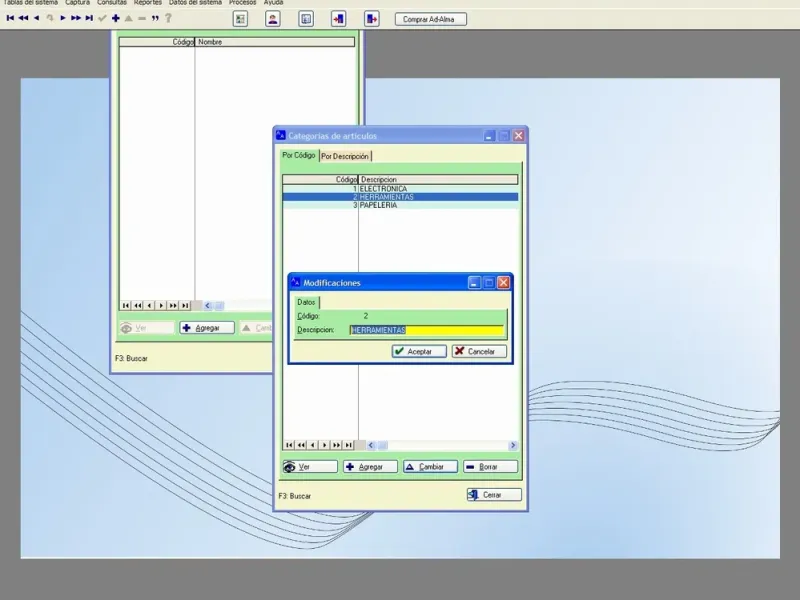Click the gray triangle change icon in main toolbar
The height and width of the screenshot is (600, 800).
pyautogui.click(x=129, y=18)
